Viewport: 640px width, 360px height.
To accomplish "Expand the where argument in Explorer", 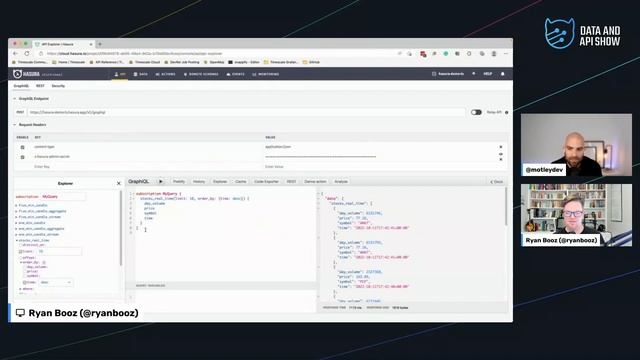I will [x=20, y=289].
